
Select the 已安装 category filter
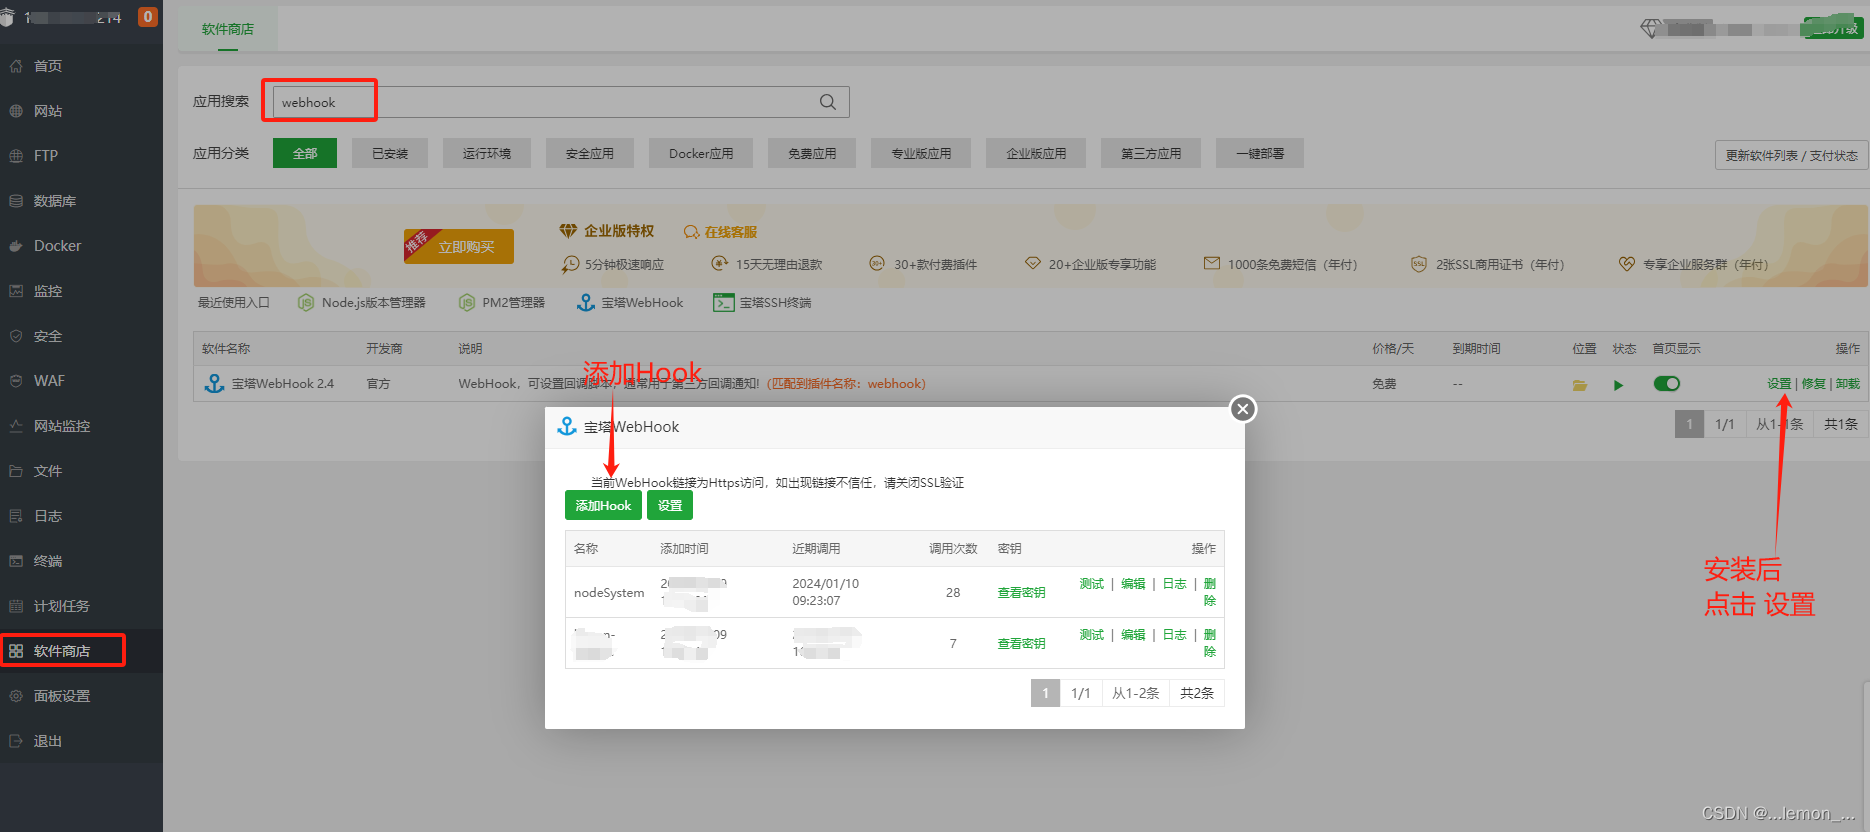tap(390, 153)
